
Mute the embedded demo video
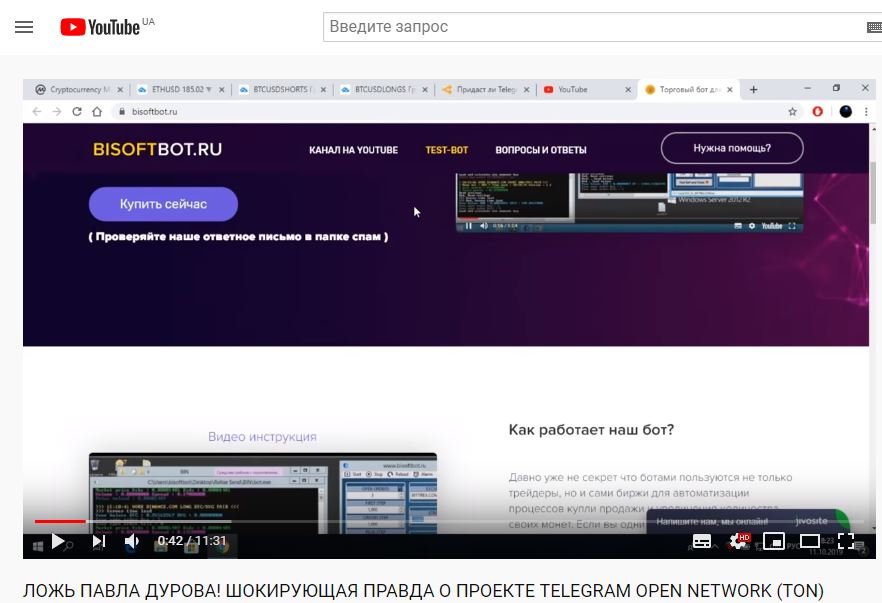pos(484,226)
